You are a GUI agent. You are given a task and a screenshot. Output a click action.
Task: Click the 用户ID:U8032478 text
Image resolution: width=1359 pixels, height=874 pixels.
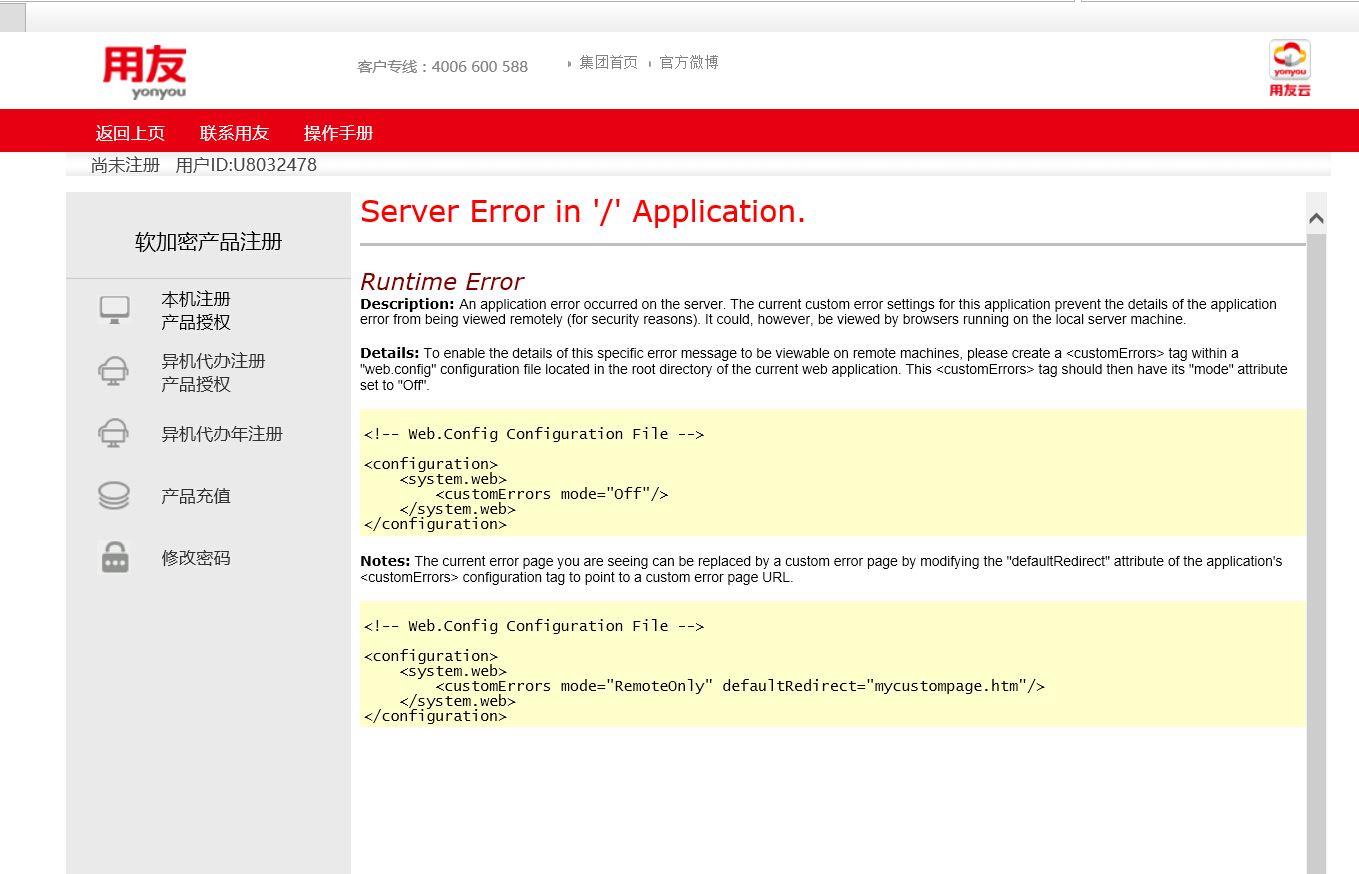[246, 165]
